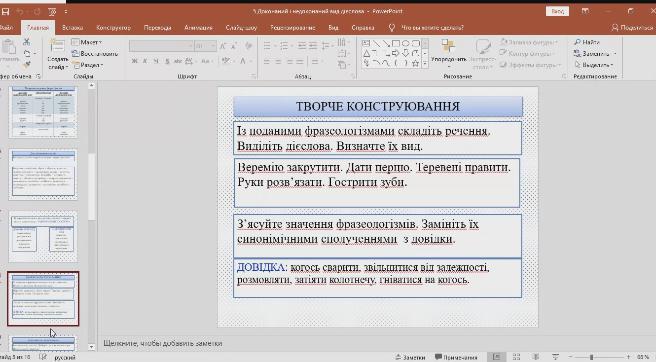
Task: Click the Save icon in quick access toolbar
Action: tap(5, 12)
